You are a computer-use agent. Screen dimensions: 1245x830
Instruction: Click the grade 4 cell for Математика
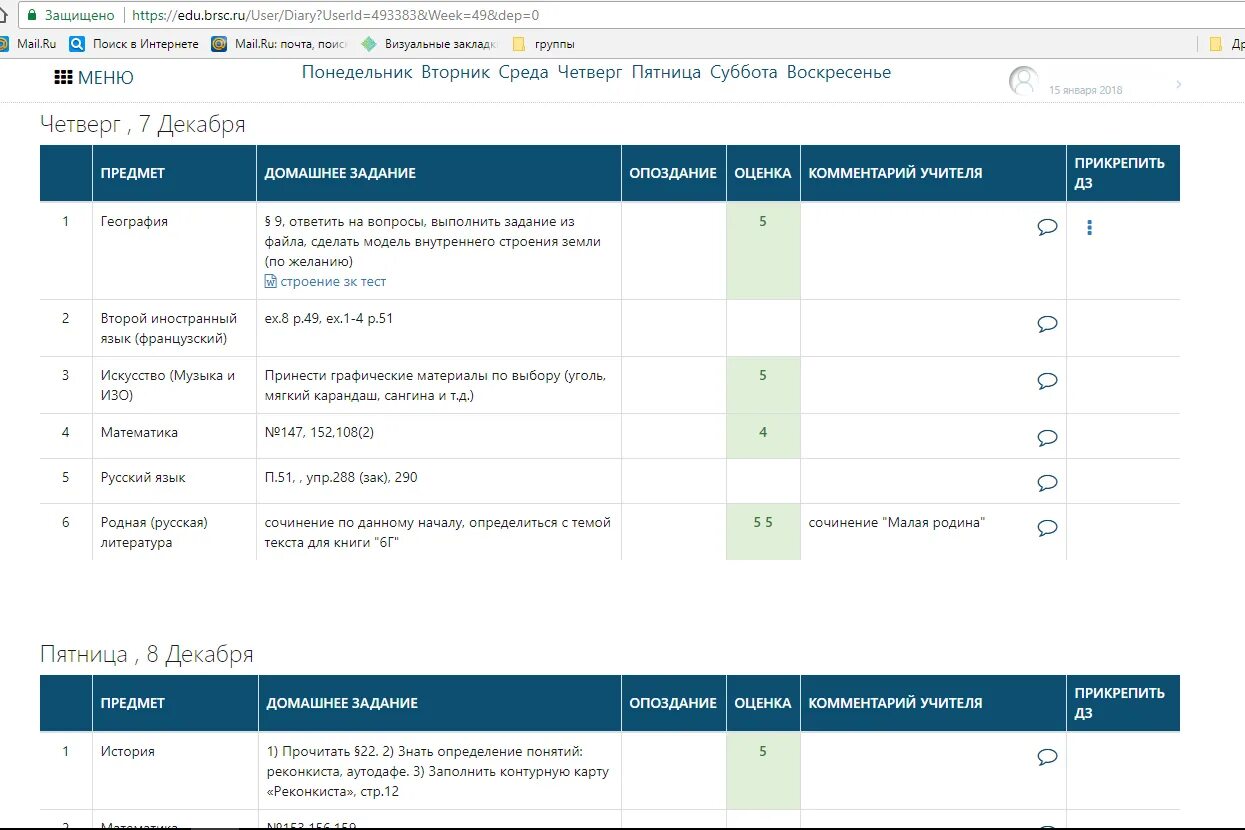tap(763, 436)
